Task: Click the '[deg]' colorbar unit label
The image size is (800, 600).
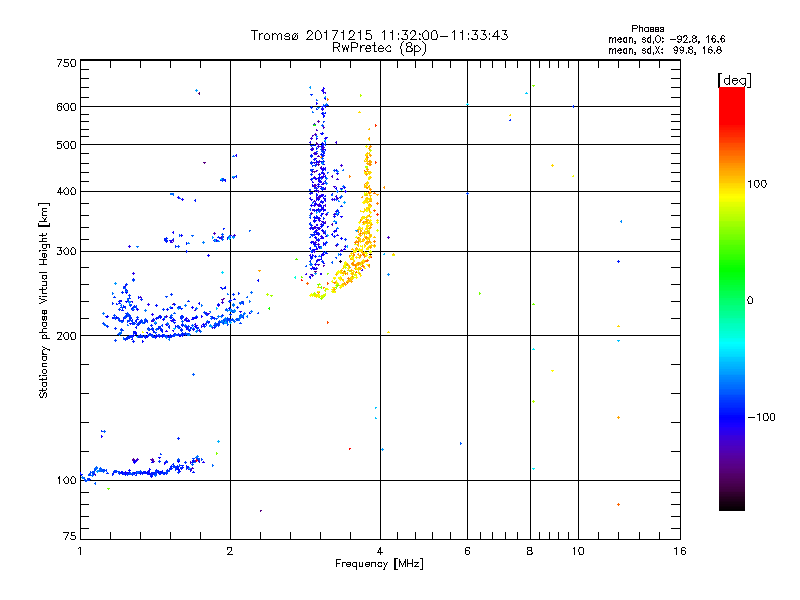Action: pos(734,80)
